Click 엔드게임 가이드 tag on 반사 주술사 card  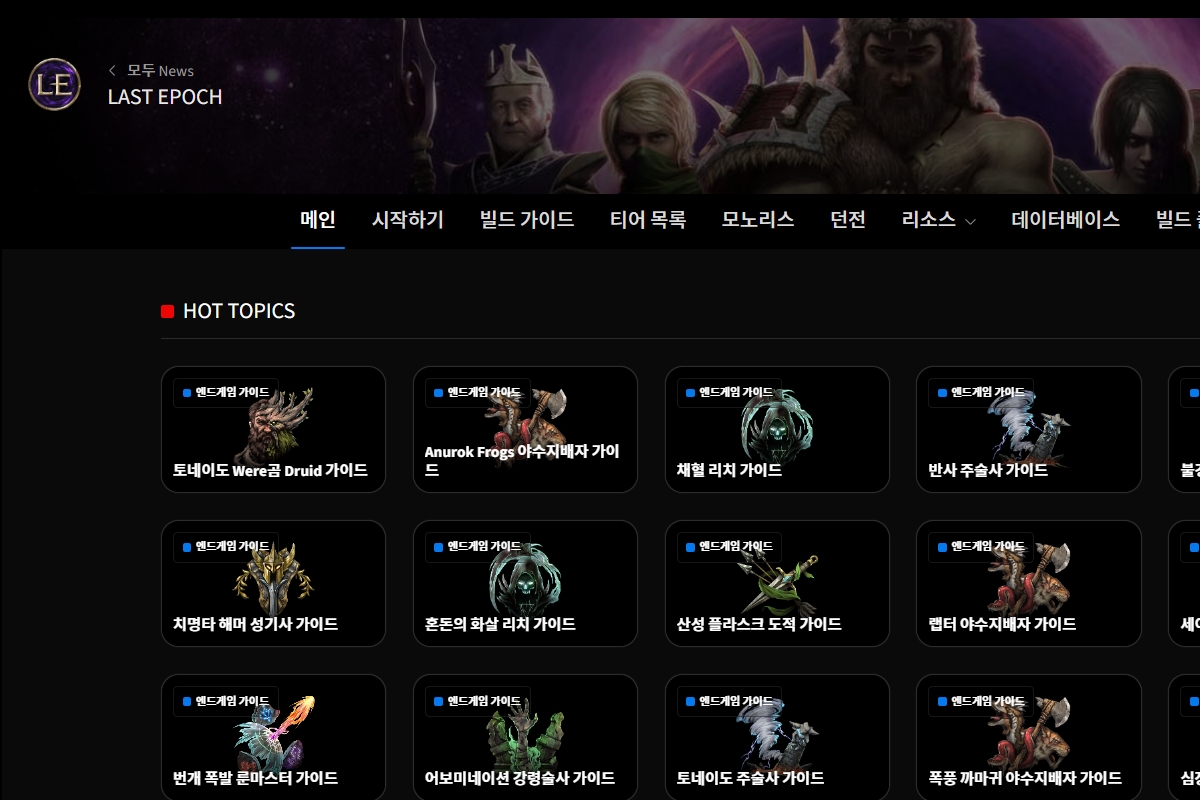pyautogui.click(x=981, y=393)
